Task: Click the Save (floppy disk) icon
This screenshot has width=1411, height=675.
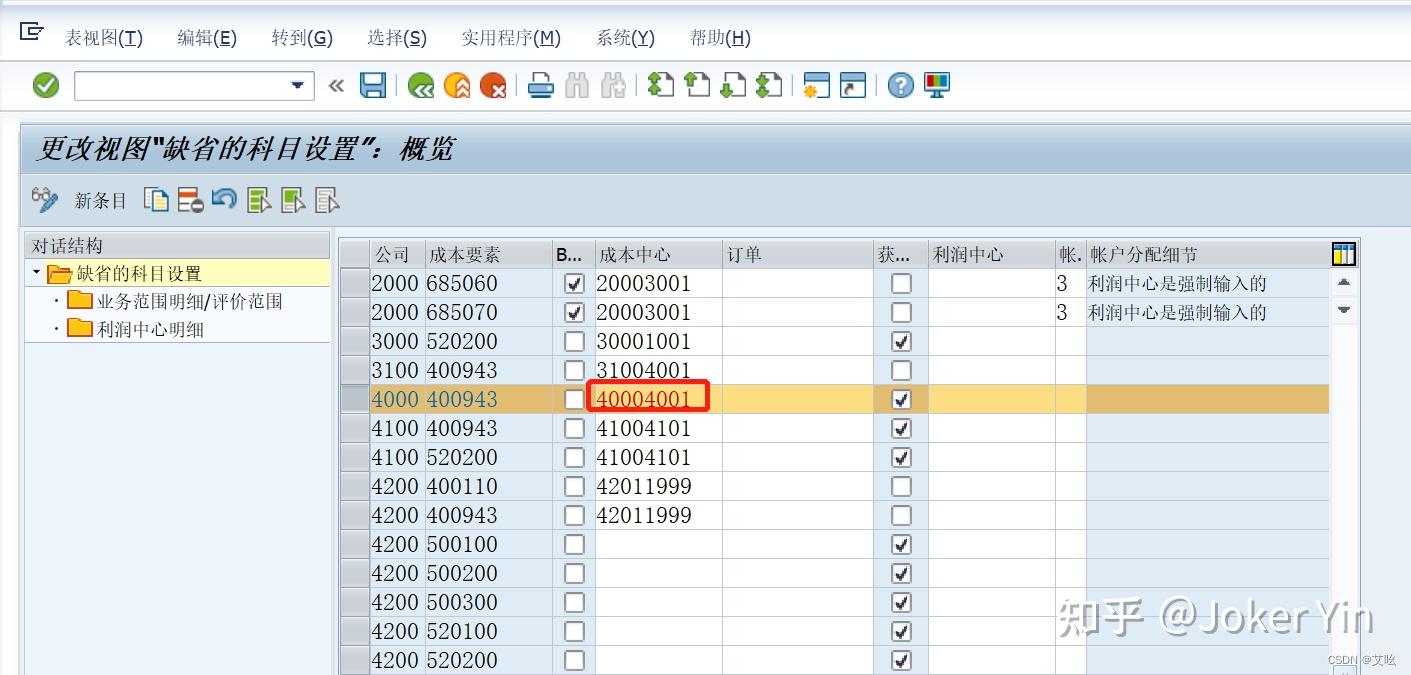Action: 373,85
